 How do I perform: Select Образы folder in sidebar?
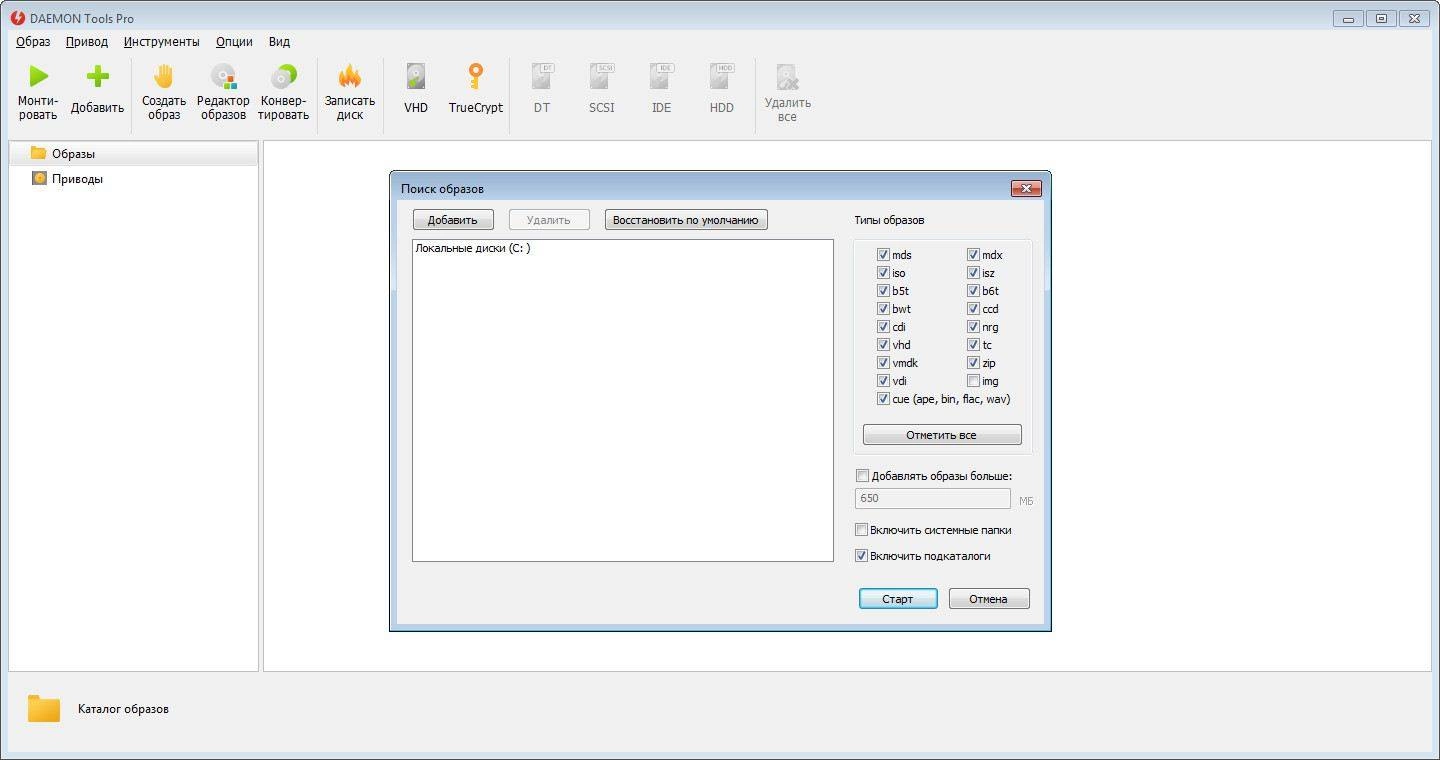click(x=133, y=153)
